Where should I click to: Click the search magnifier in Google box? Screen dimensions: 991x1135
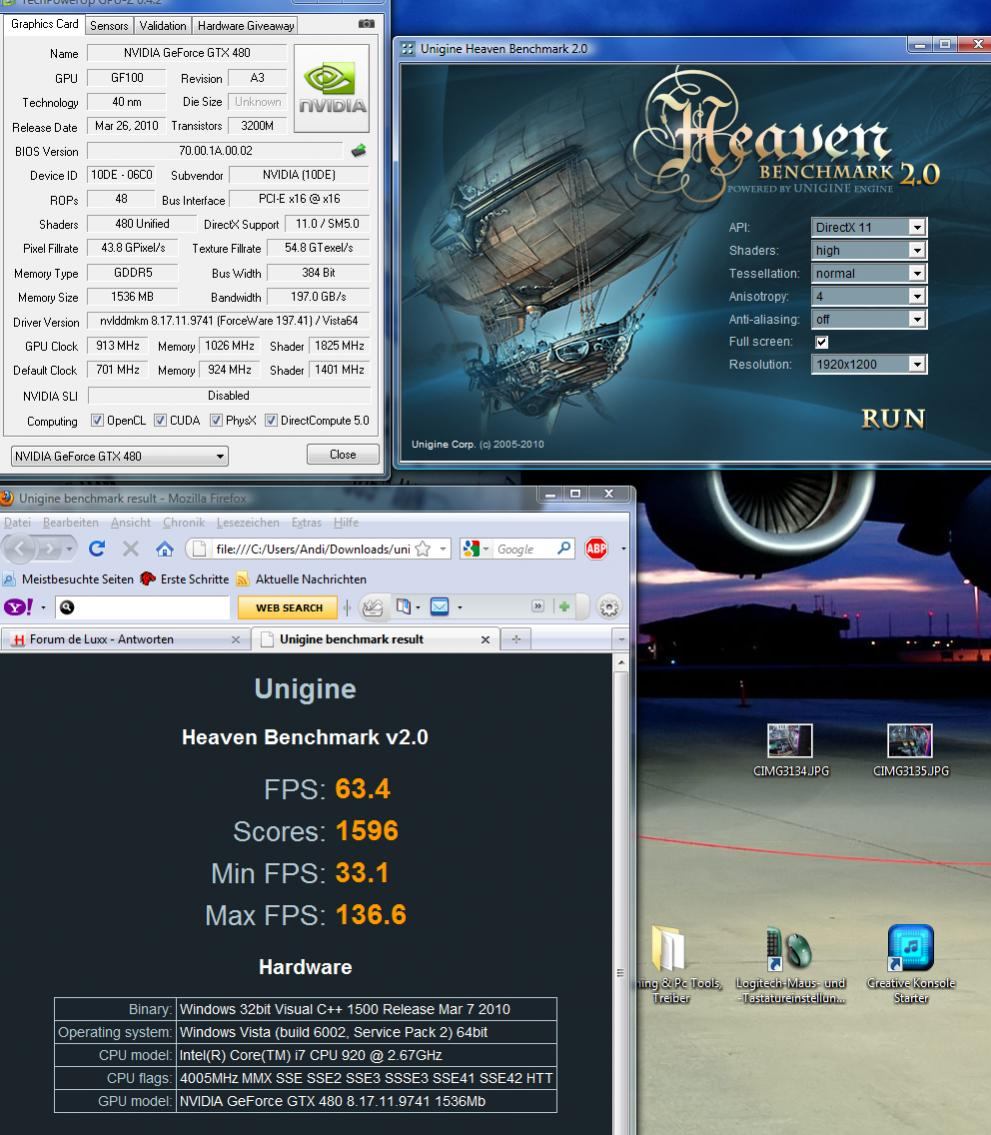[564, 549]
